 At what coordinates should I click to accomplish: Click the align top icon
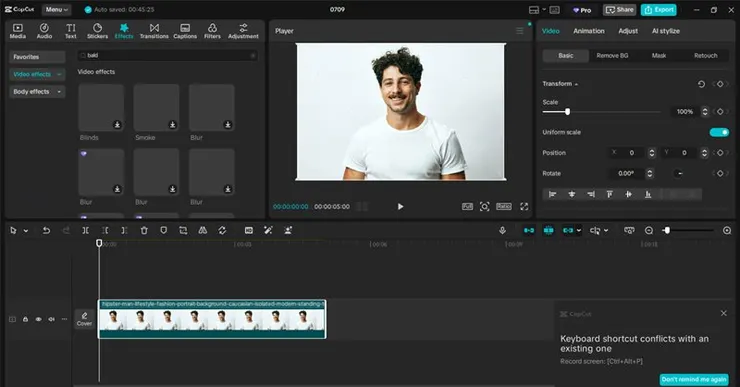click(x=609, y=194)
